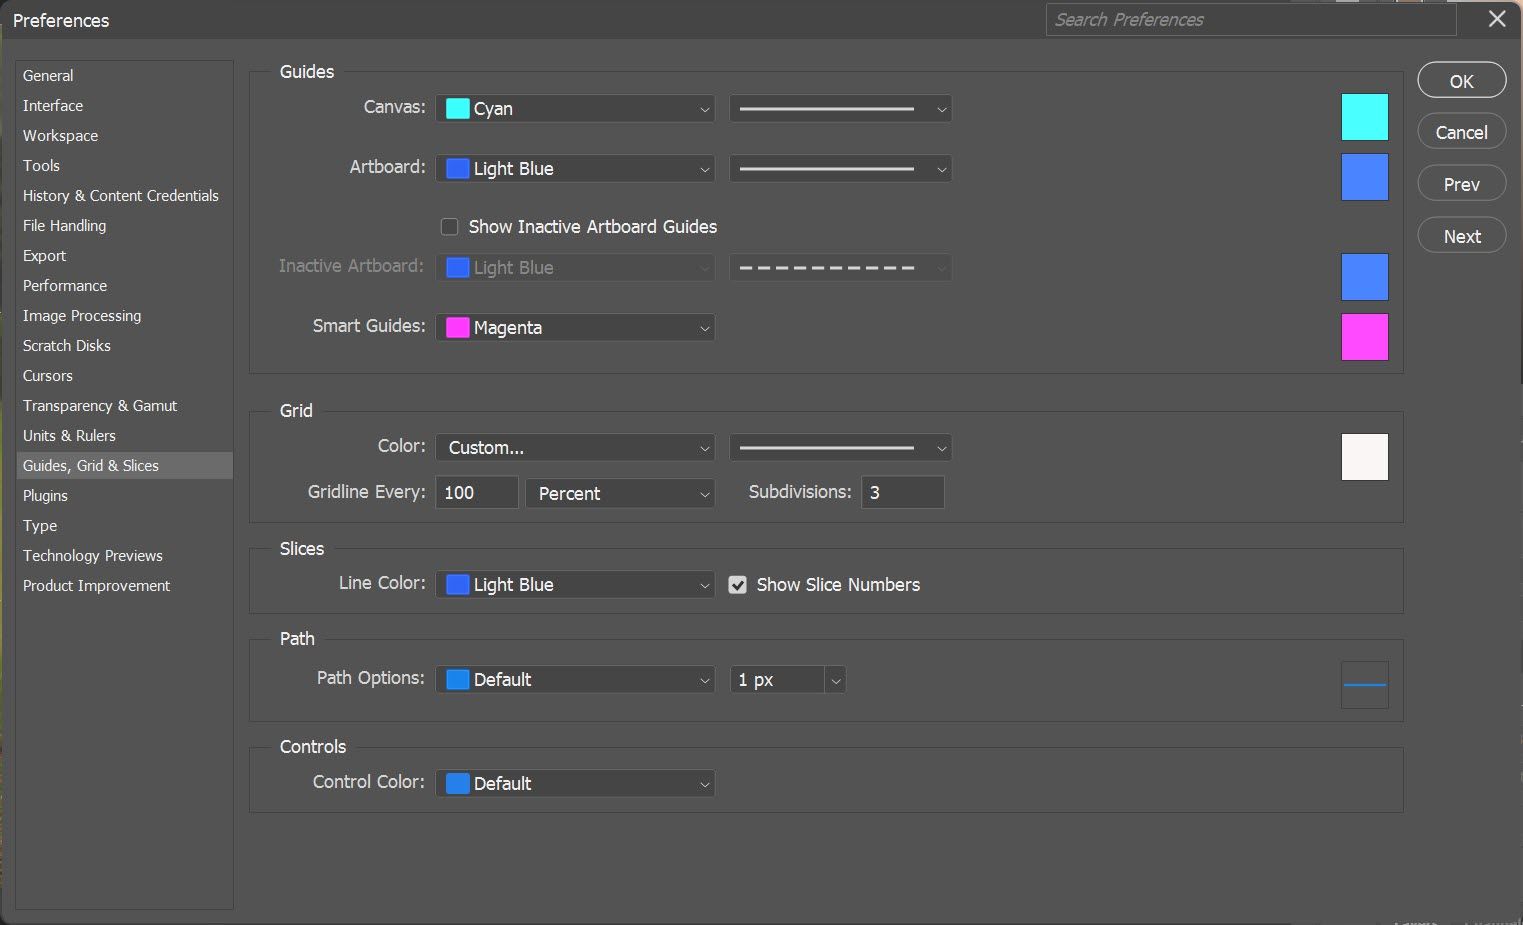Confirm preferences with OK
The width and height of the screenshot is (1523, 925).
click(x=1461, y=80)
